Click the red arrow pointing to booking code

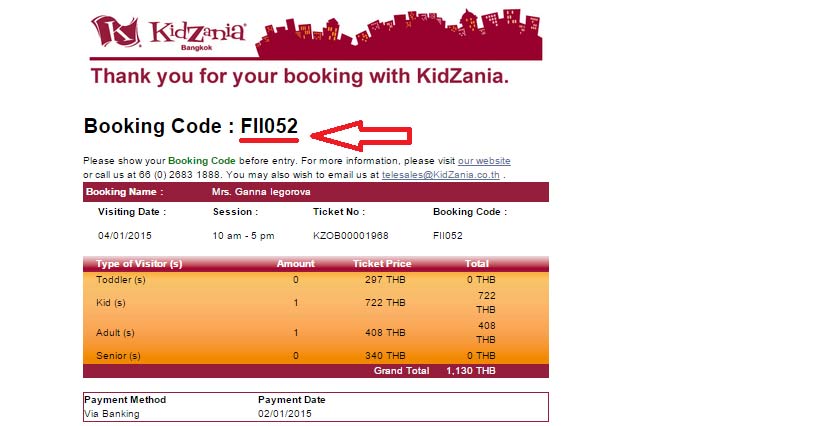coord(361,136)
